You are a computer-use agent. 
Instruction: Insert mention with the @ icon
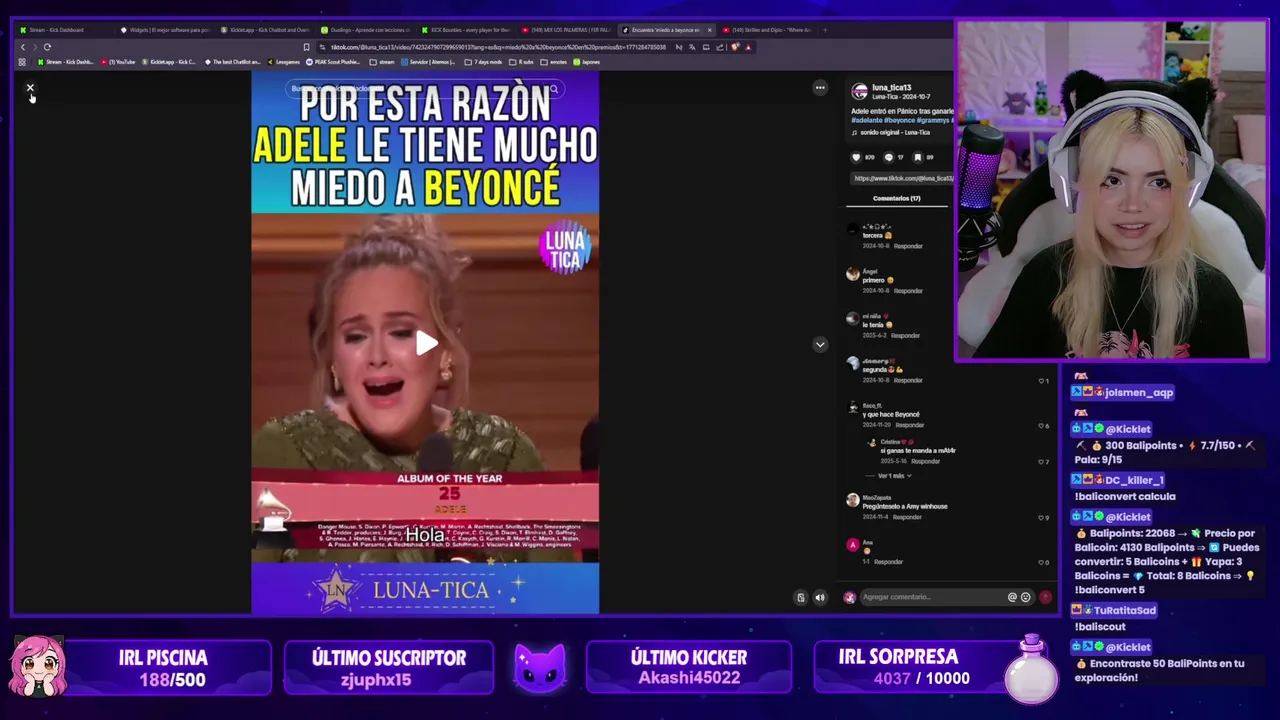[1012, 597]
